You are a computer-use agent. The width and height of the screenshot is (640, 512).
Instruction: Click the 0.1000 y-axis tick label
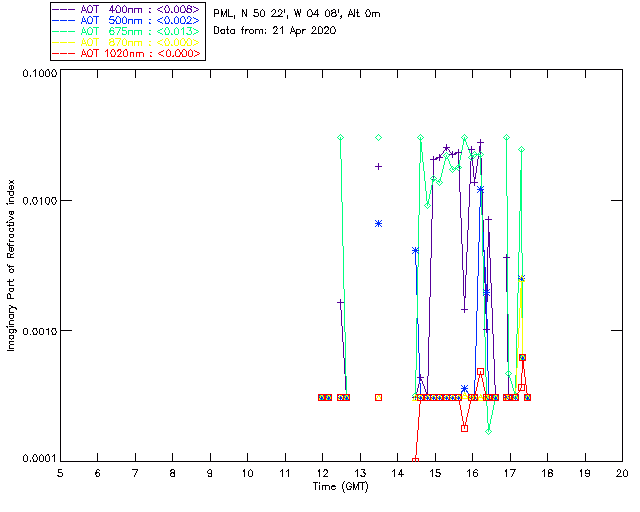40,73
